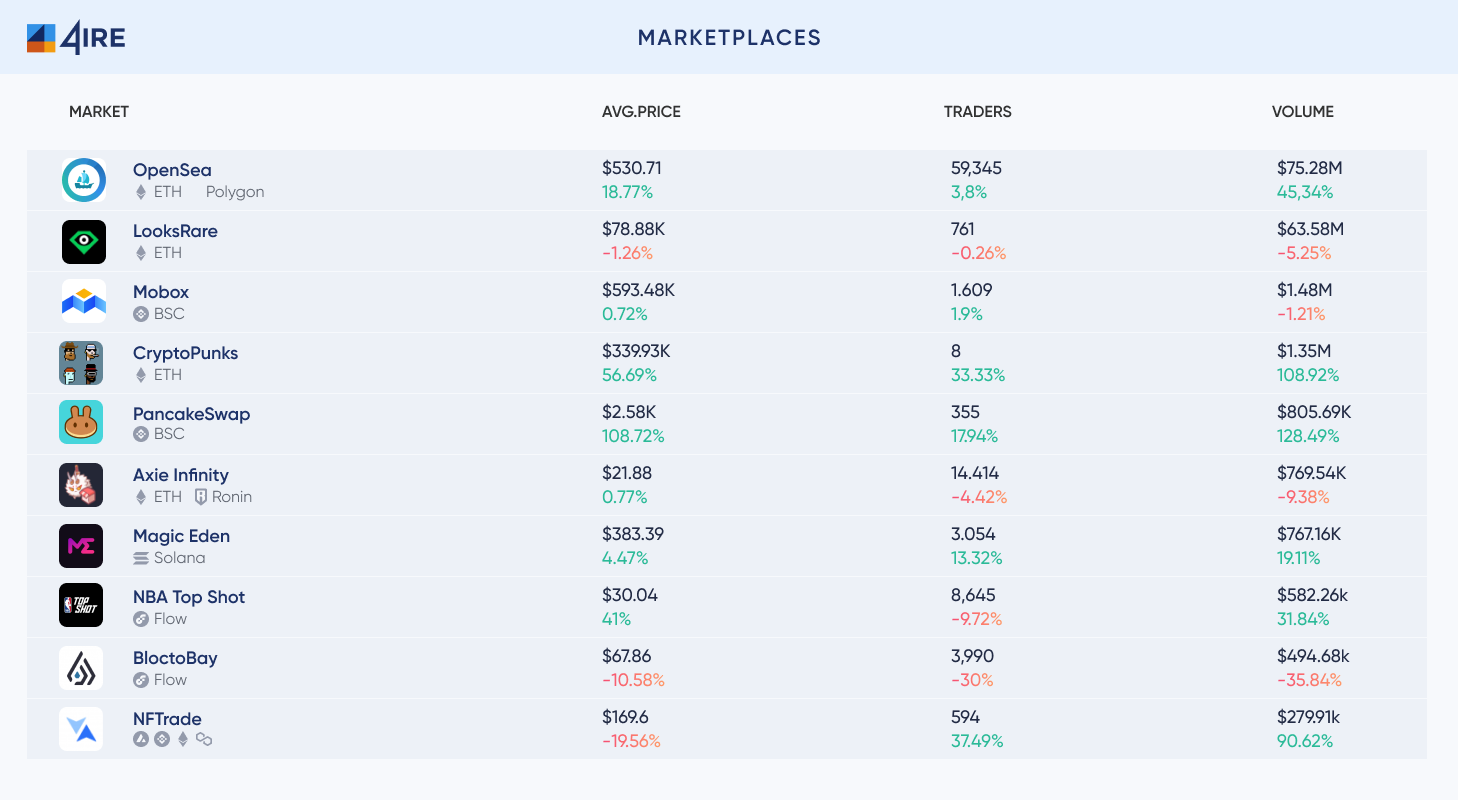The width and height of the screenshot is (1458, 800).
Task: Click the ETH chain icon under Axie Infinity
Action: pos(141,497)
